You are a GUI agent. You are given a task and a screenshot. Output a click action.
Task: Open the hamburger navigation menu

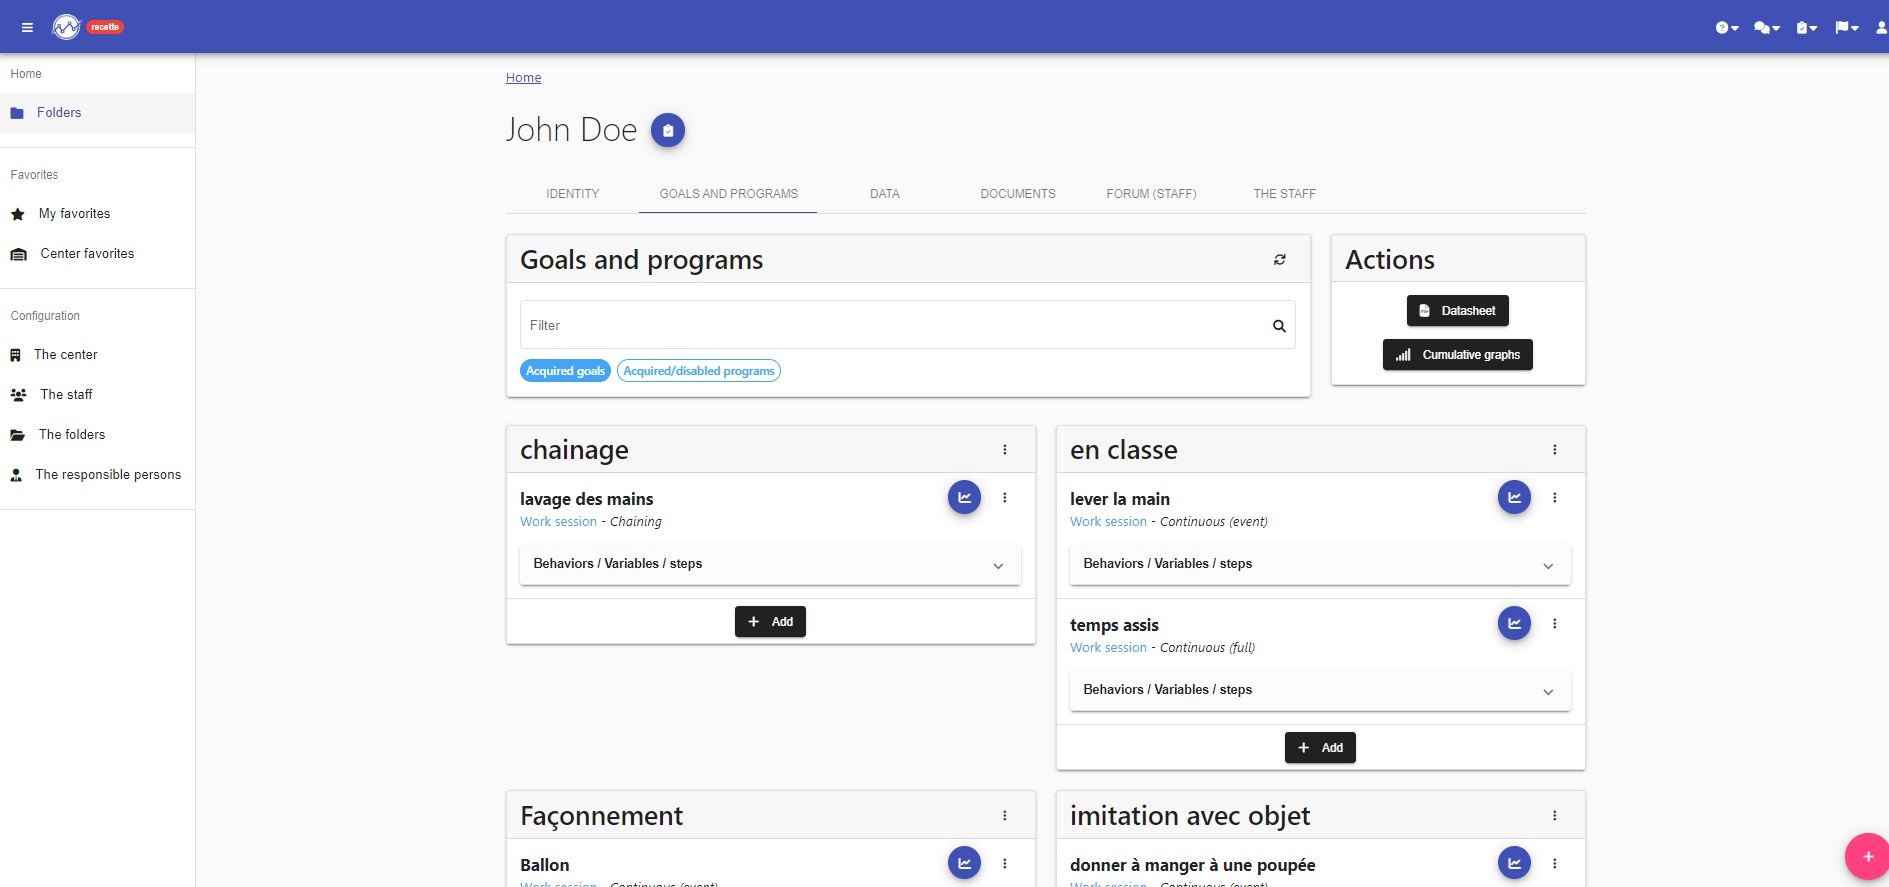(x=27, y=27)
